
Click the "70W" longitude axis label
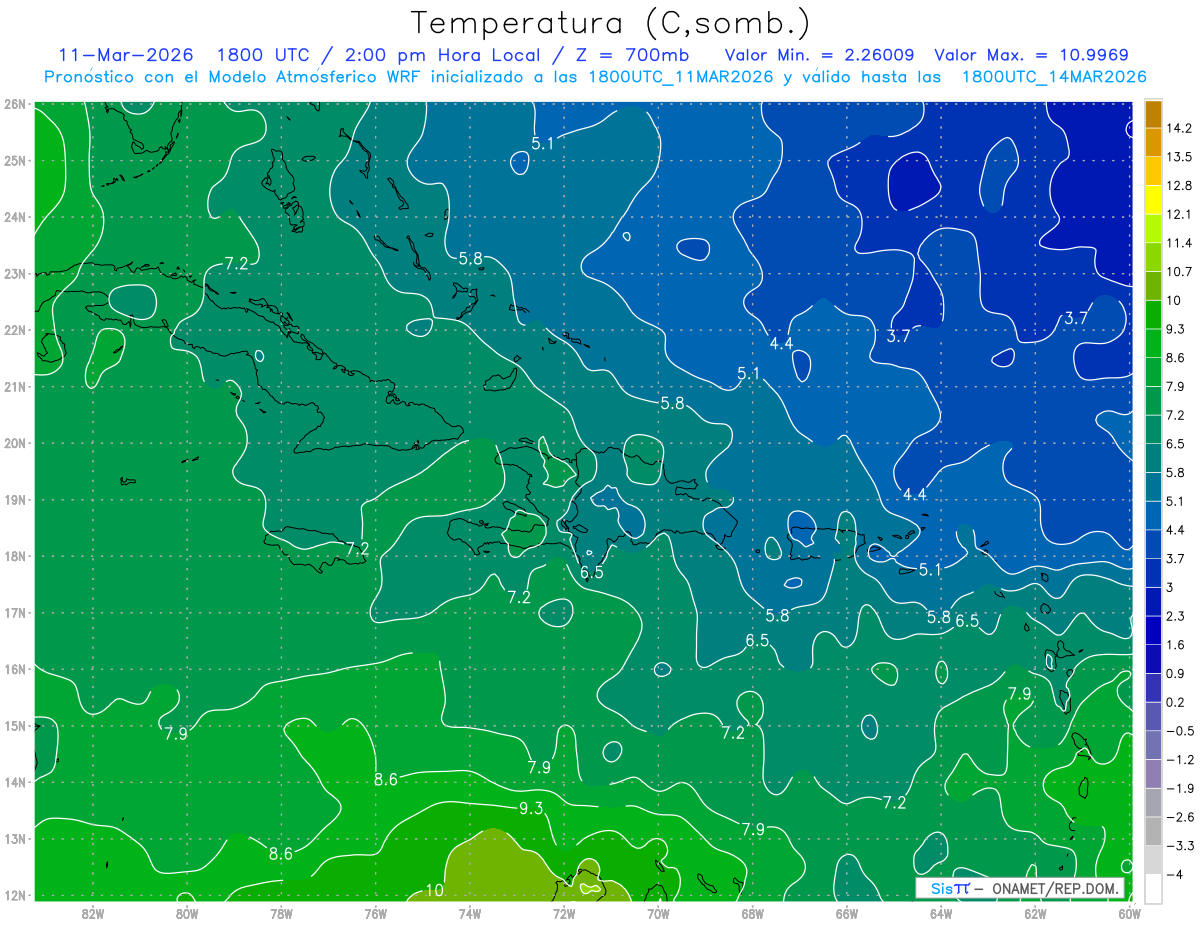658,913
